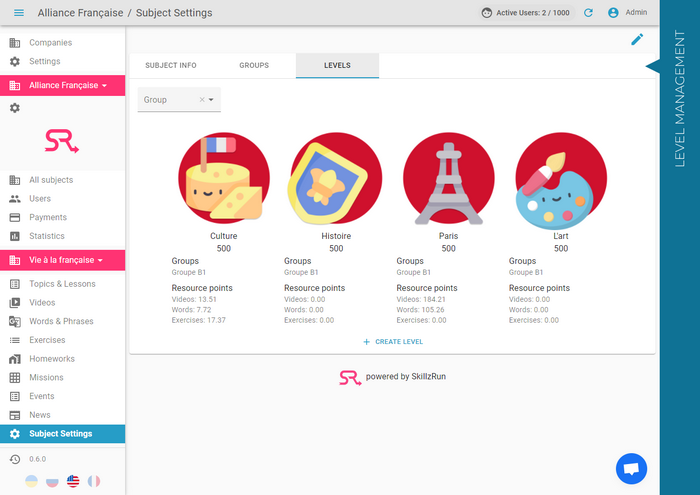Open Words & Phrases
The height and width of the screenshot is (495, 700).
click(62, 321)
